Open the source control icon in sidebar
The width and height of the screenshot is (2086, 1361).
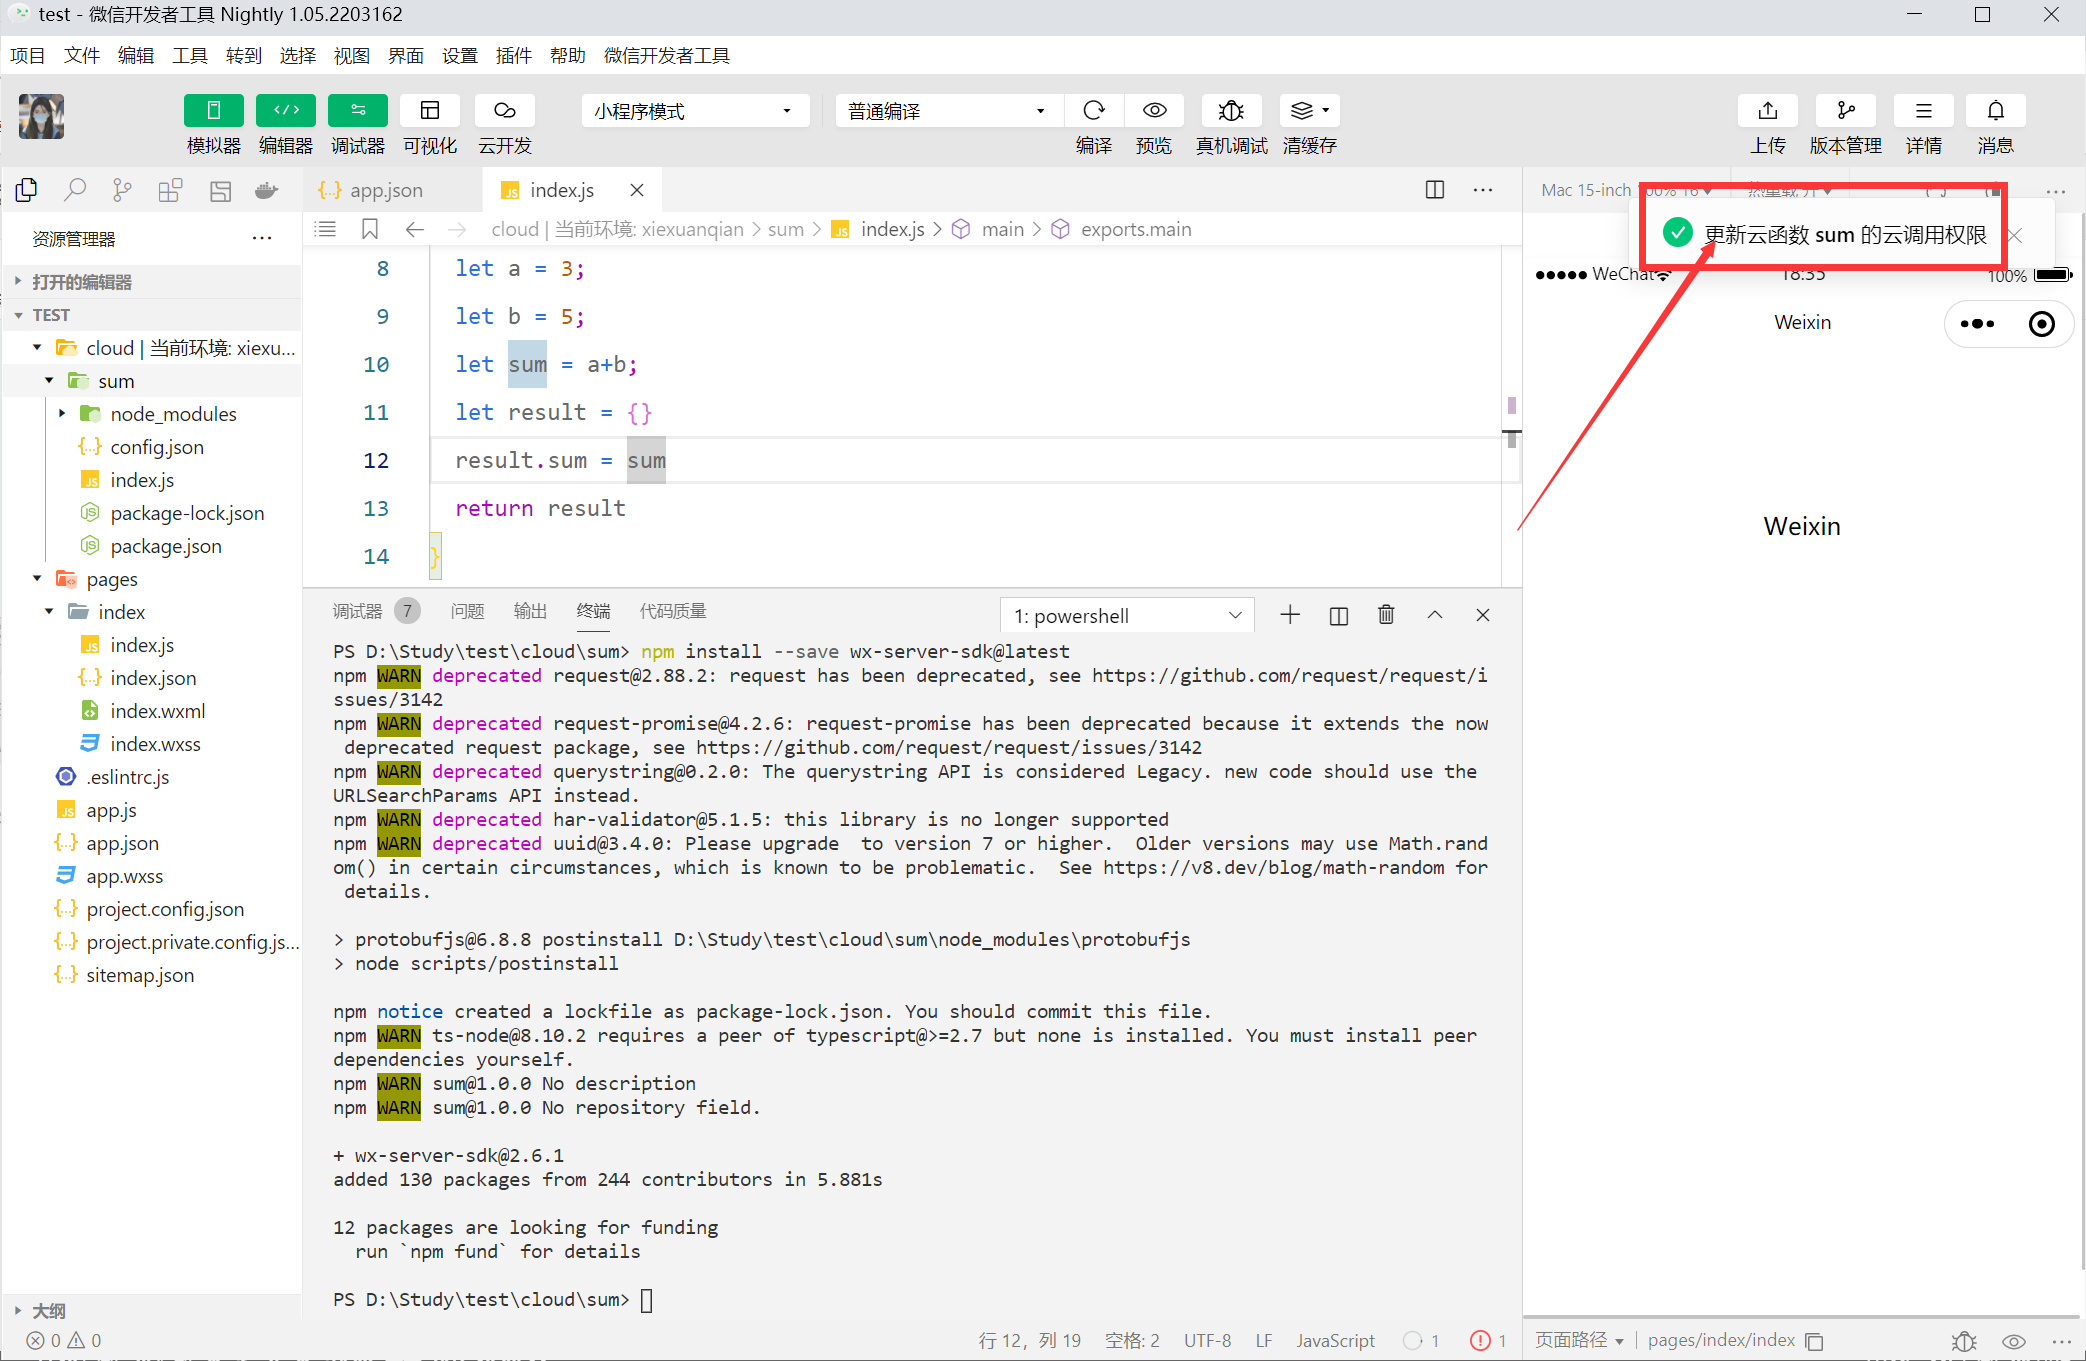click(x=122, y=190)
